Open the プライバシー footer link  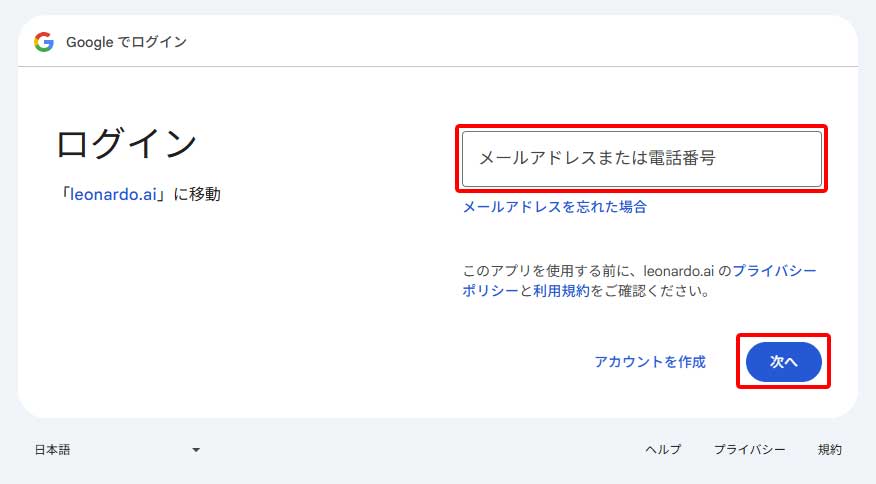[x=749, y=450]
